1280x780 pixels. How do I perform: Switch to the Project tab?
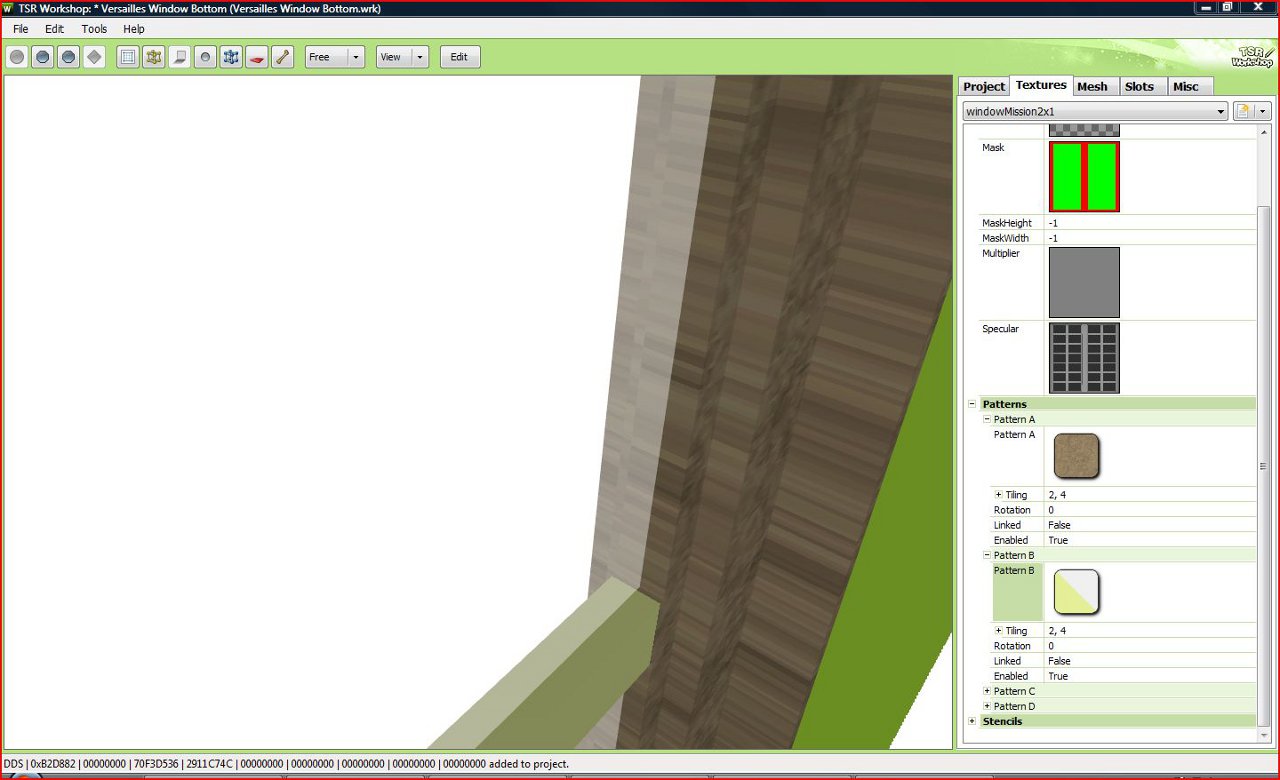[983, 86]
